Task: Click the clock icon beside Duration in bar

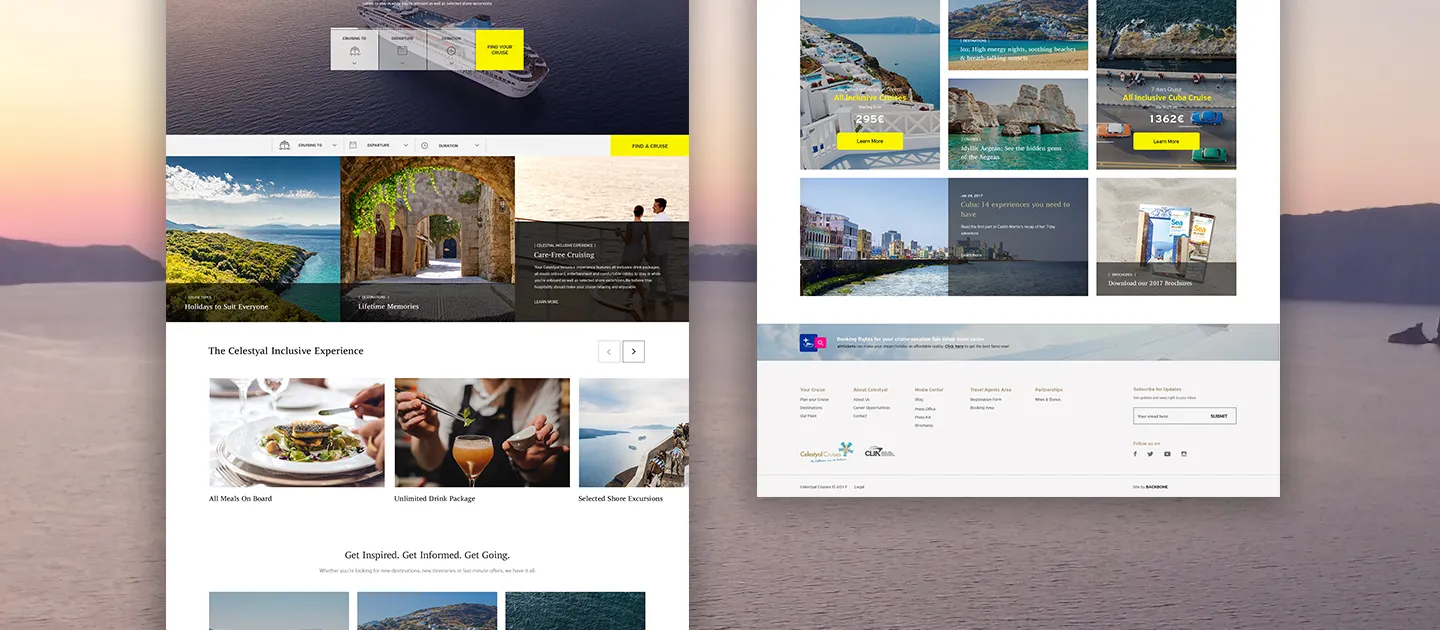Action: click(x=424, y=146)
